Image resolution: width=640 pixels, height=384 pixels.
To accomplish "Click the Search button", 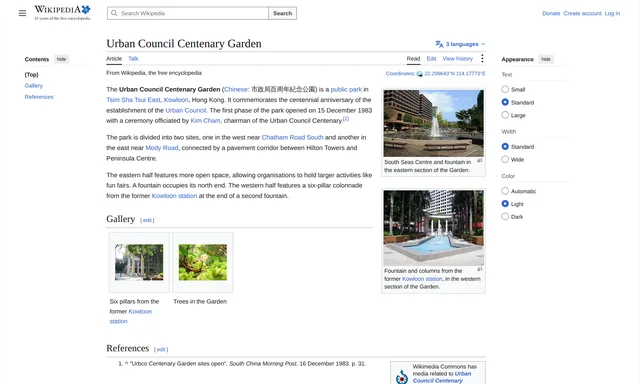I will pyautogui.click(x=282, y=13).
